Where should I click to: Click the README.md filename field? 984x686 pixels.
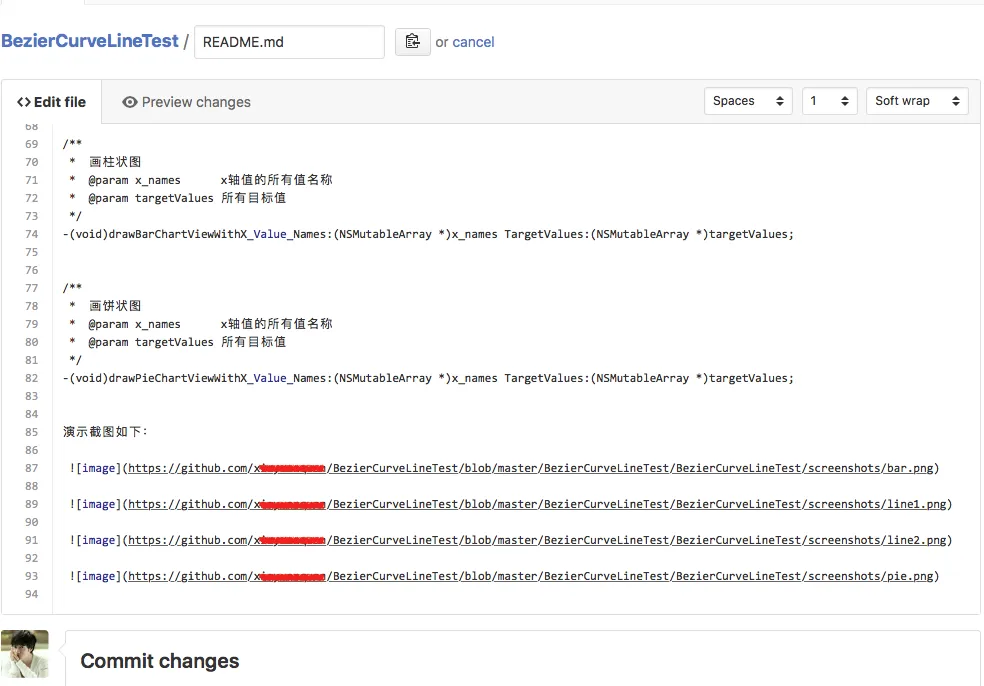coord(289,42)
